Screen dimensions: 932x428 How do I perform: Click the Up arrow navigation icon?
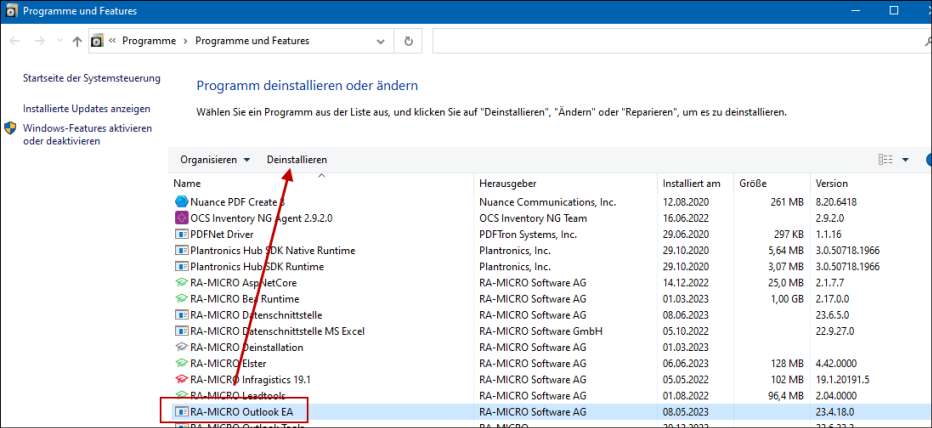77,41
